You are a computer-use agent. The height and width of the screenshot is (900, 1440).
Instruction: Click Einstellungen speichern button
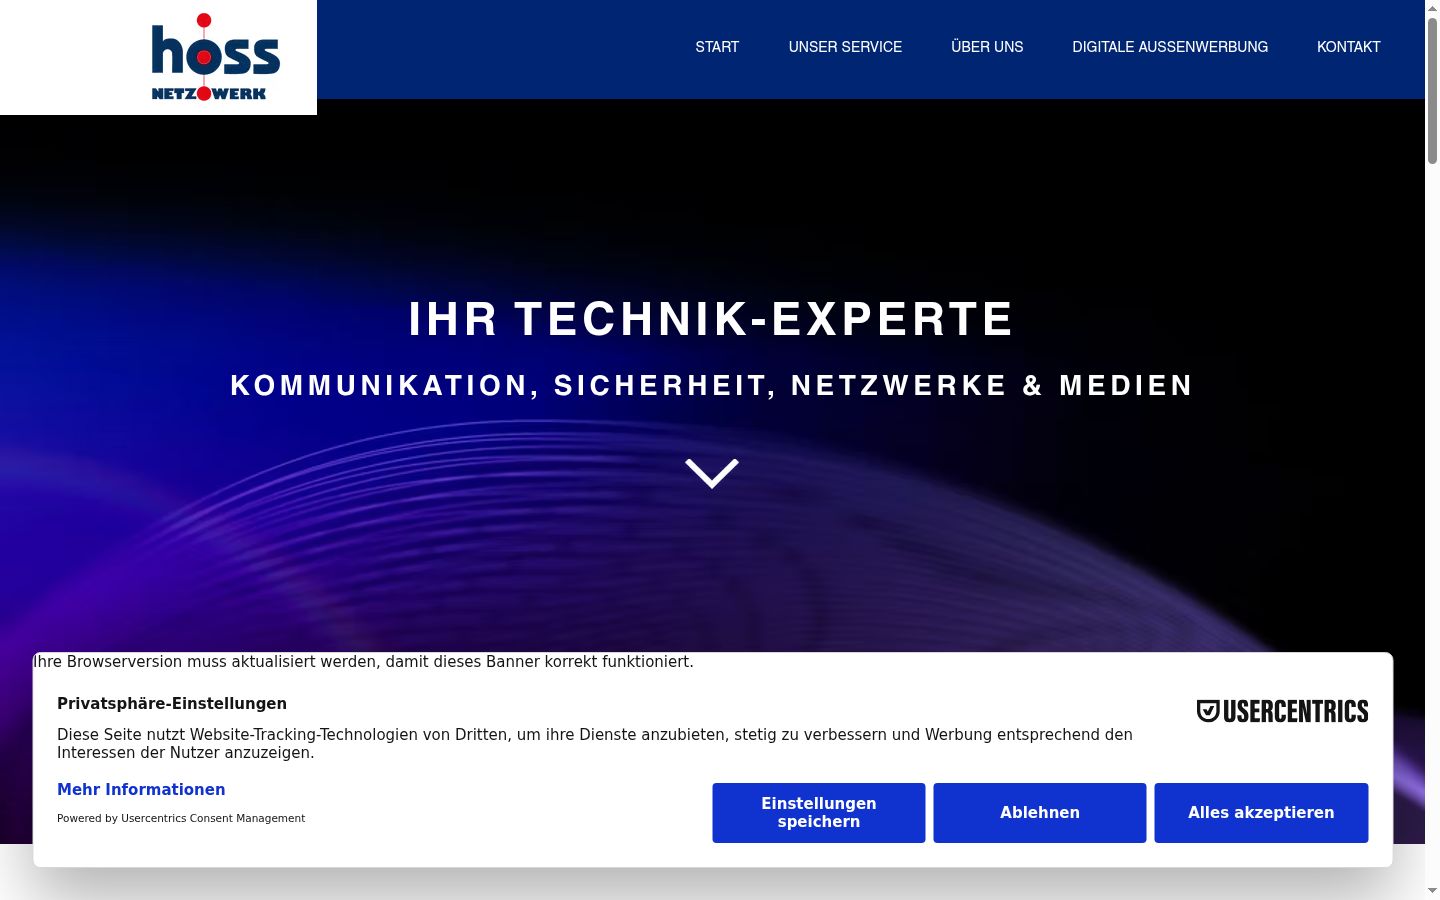click(819, 813)
